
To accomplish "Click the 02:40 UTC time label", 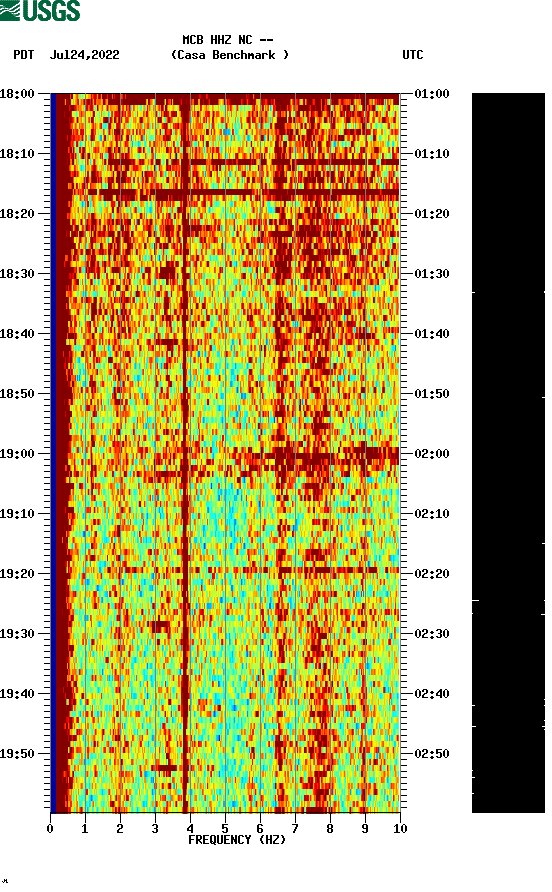I will click(432, 694).
